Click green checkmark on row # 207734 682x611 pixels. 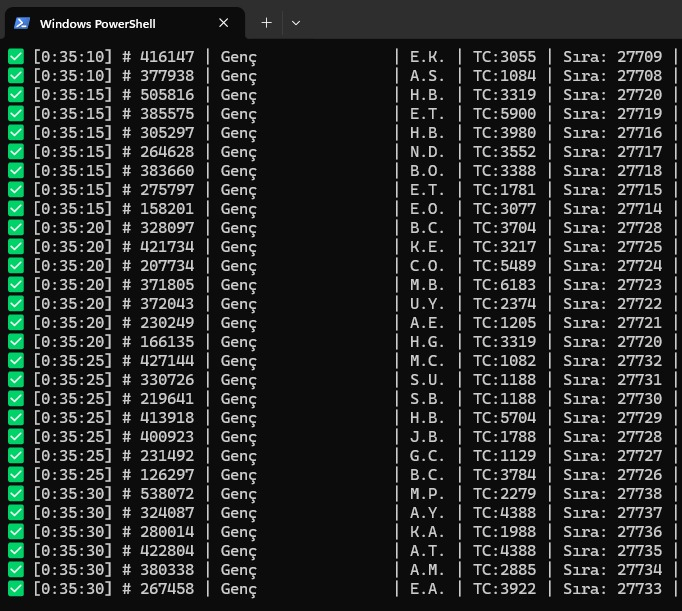(16, 266)
